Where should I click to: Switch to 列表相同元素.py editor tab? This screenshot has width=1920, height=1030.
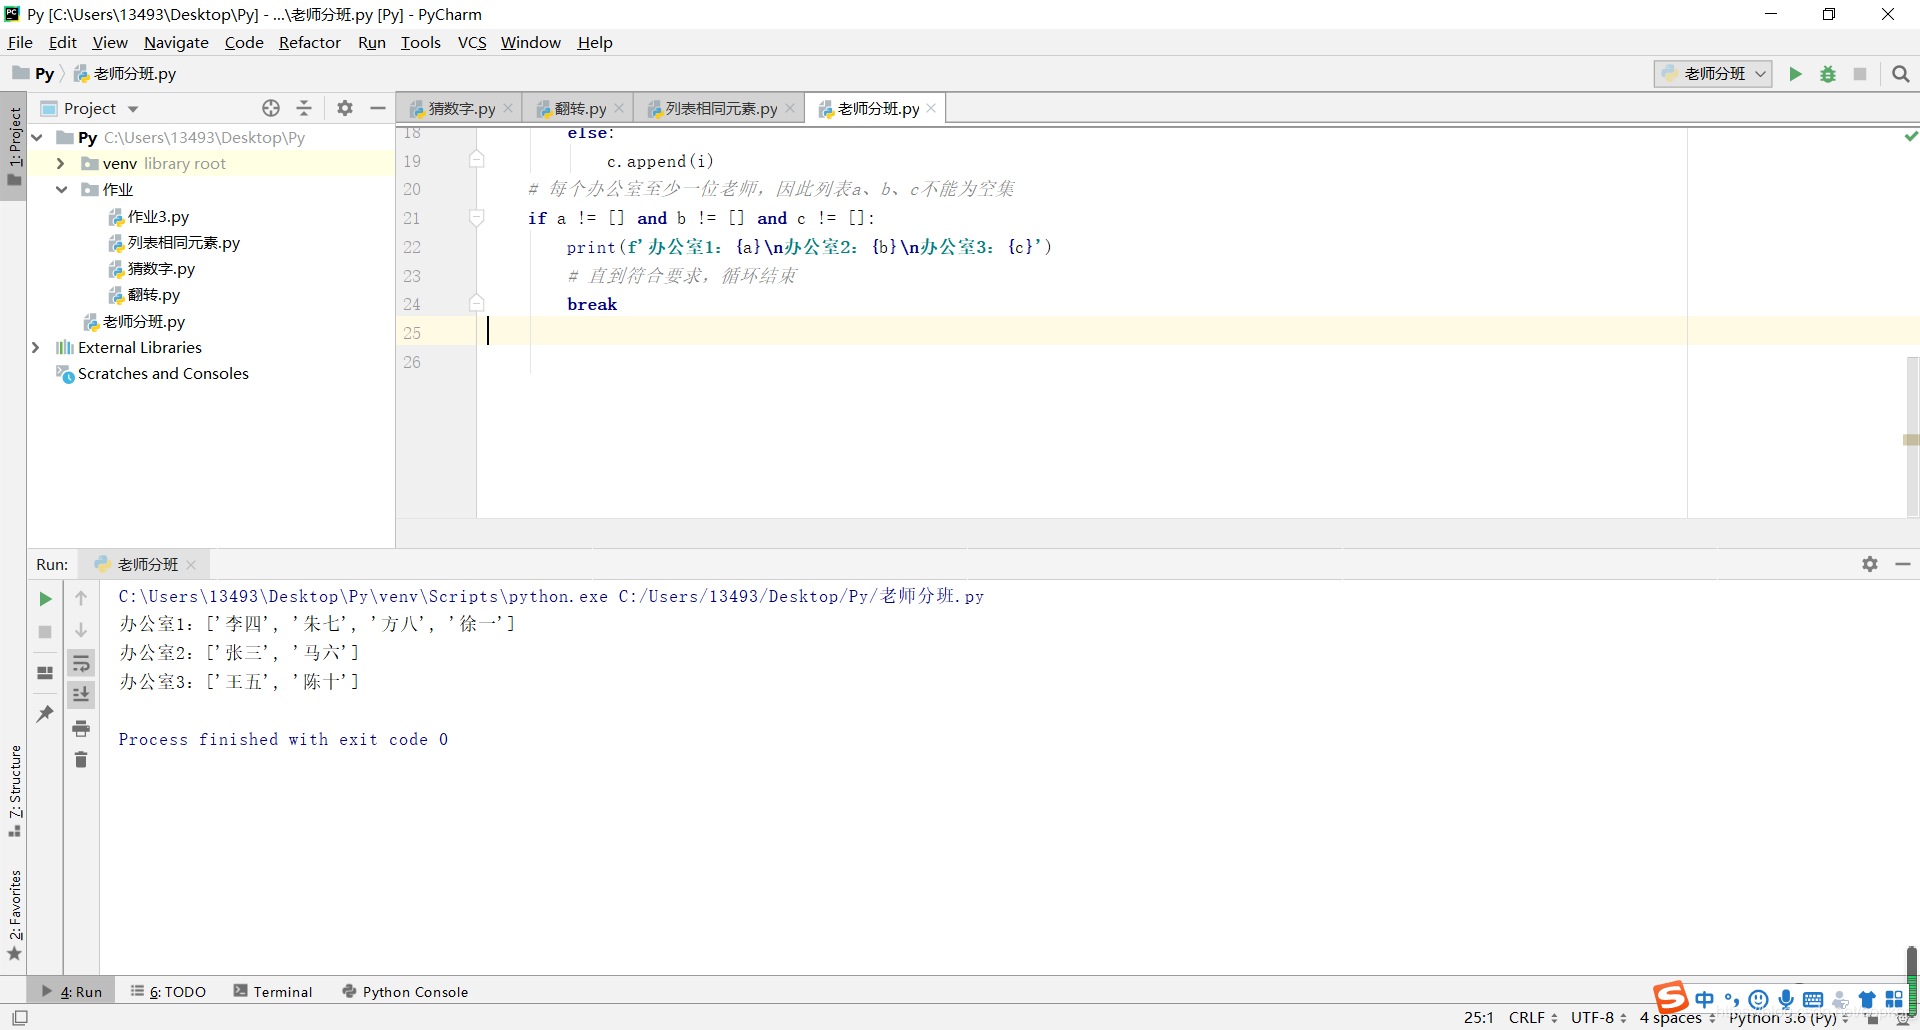pyautogui.click(x=720, y=109)
